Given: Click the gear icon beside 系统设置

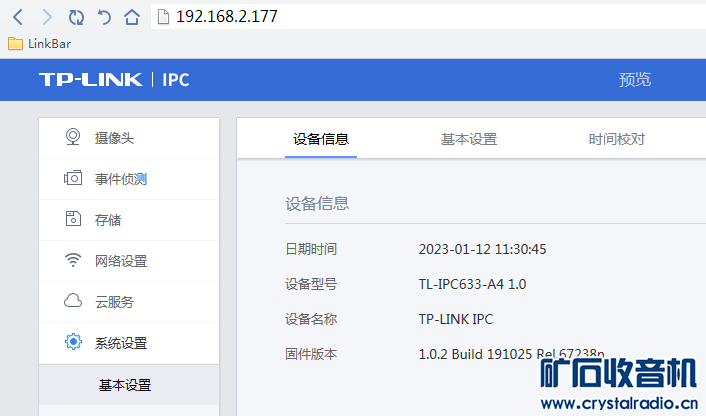Looking at the screenshot, I should [73, 342].
